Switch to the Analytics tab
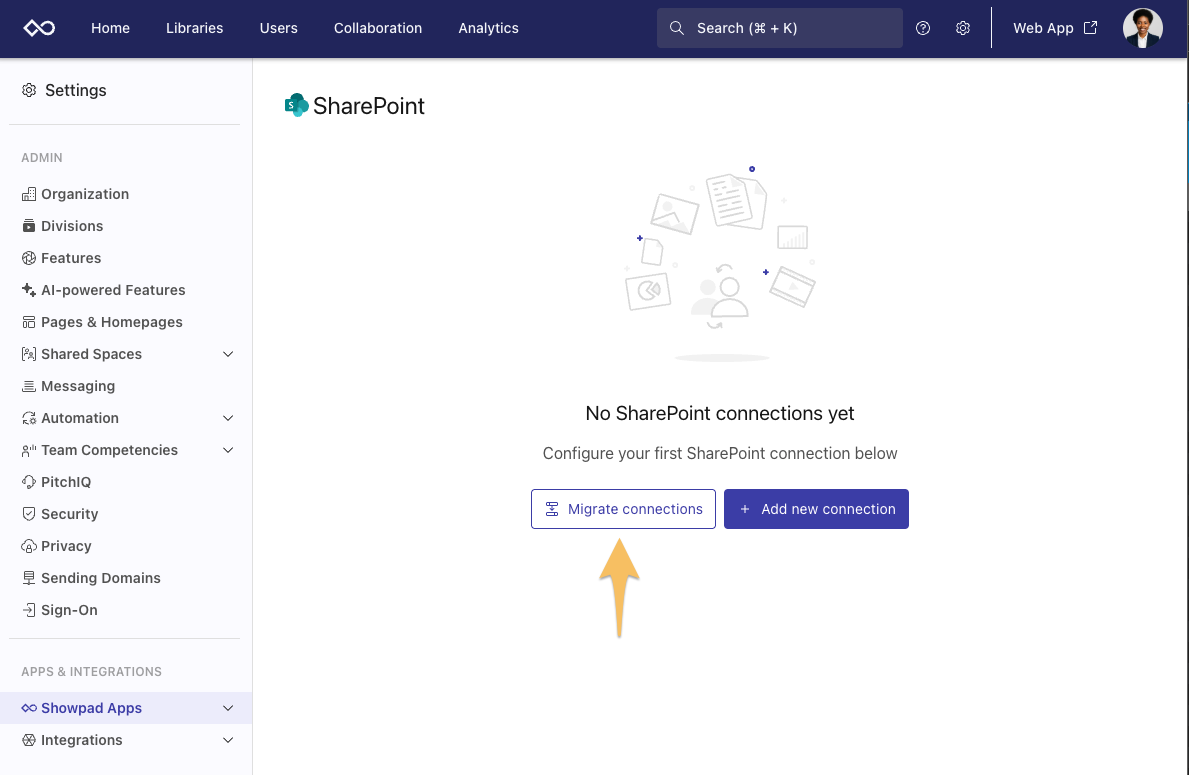This screenshot has height=775, width=1189. [x=488, y=28]
